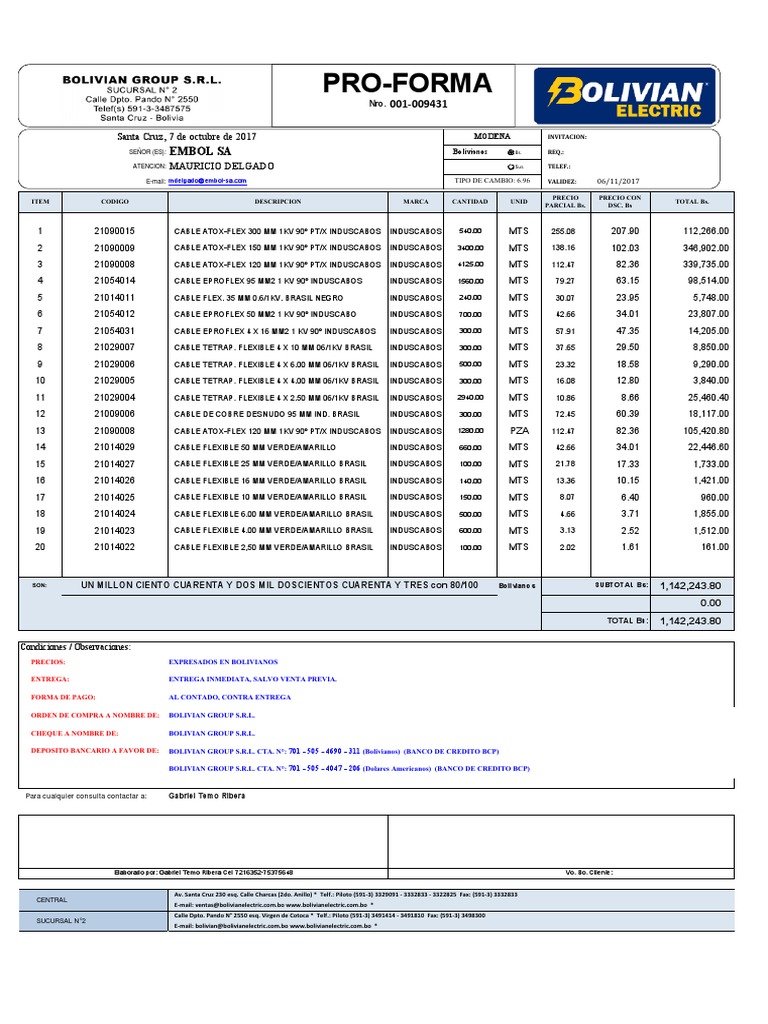This screenshot has height=1024, width=768.
Task: Click code 21029007
Action: point(114,347)
